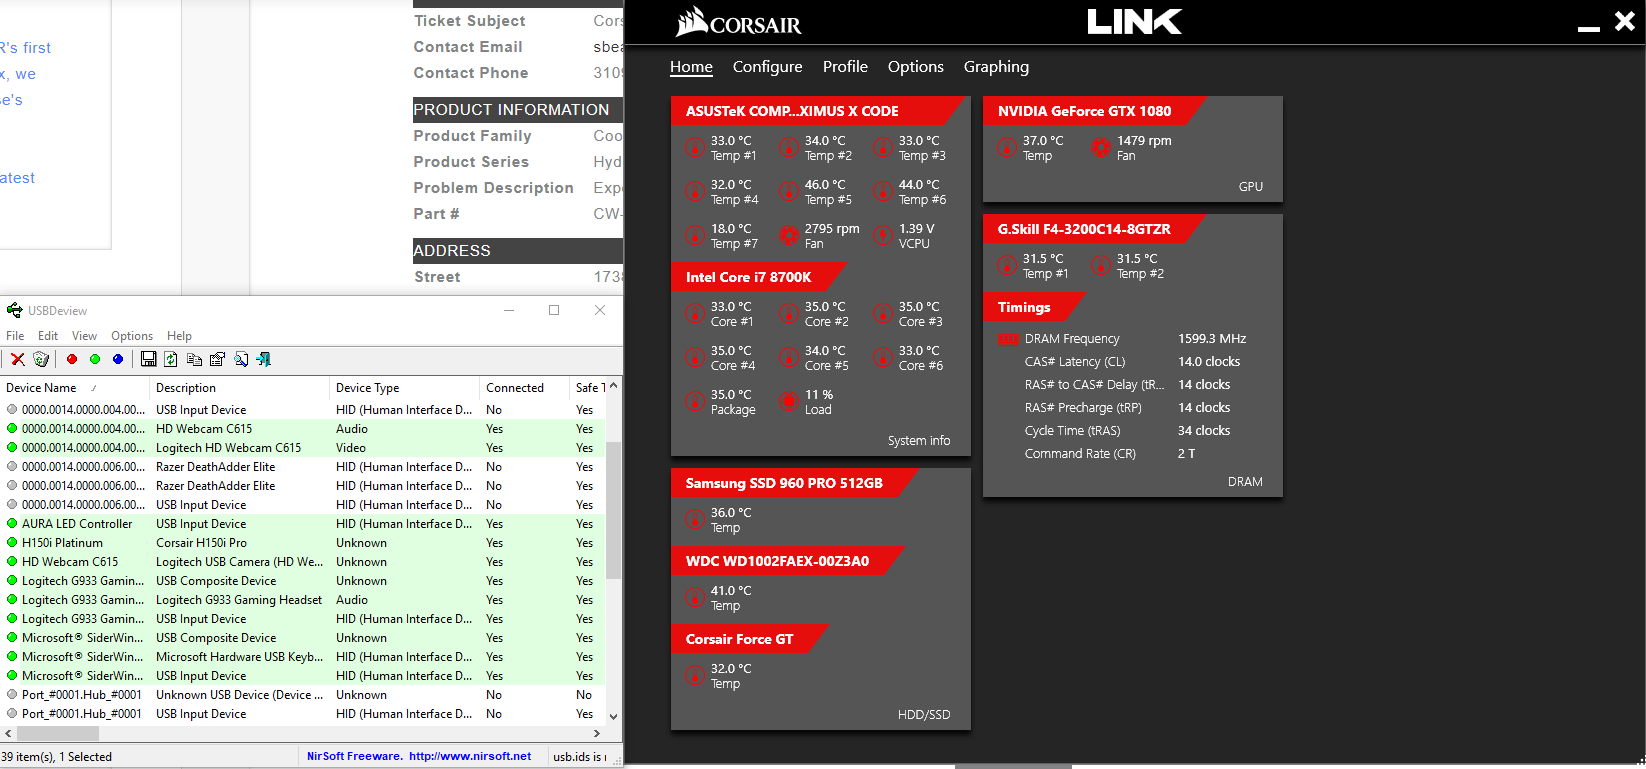Image resolution: width=1646 pixels, height=769 pixels.
Task: Click the green dot enable-devices icon in USBDeview
Action: click(x=95, y=359)
